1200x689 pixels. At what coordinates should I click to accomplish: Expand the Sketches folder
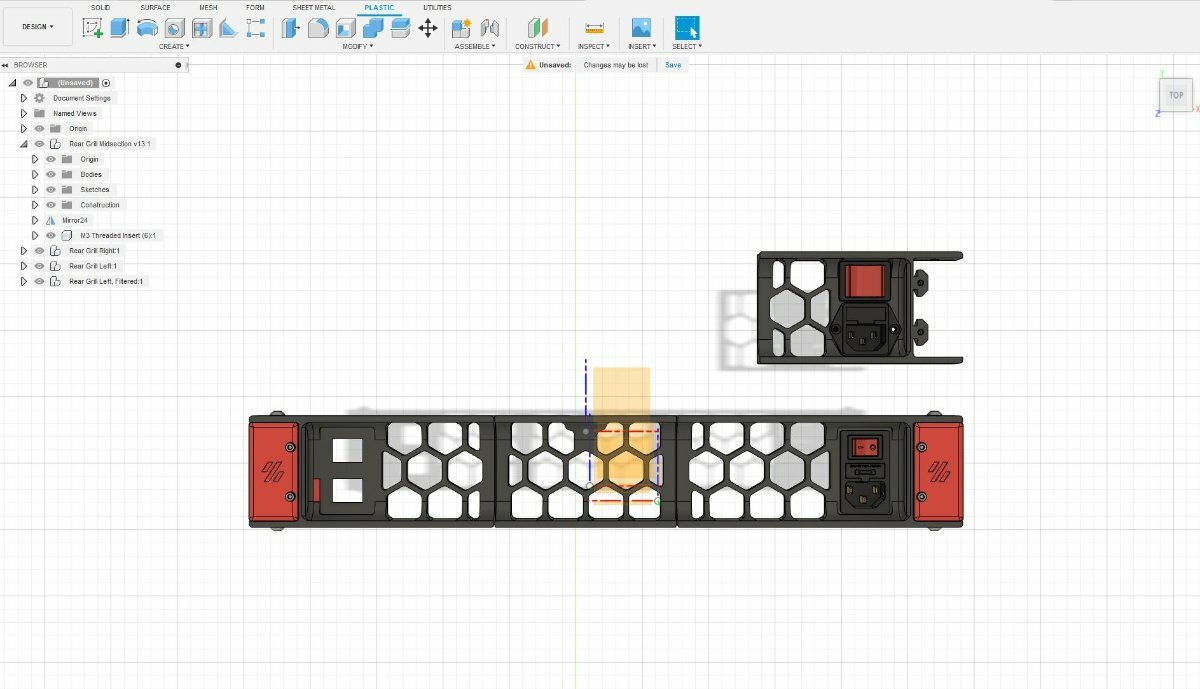point(35,189)
